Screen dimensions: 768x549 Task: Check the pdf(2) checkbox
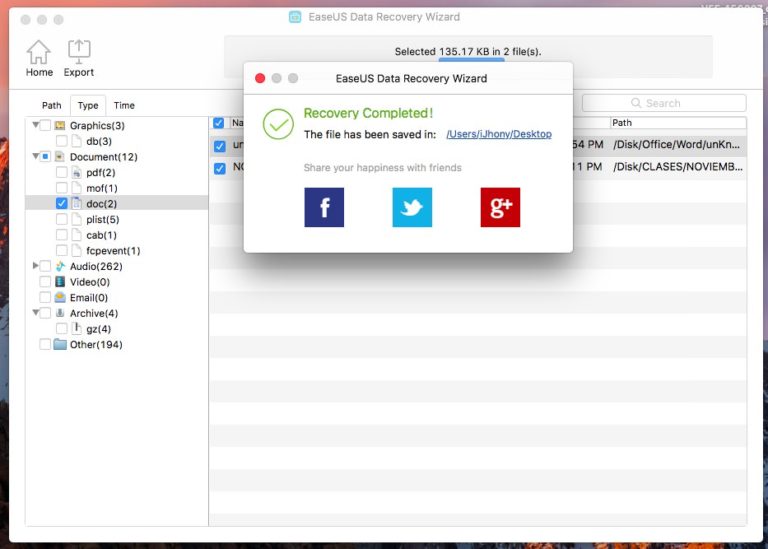pos(62,172)
